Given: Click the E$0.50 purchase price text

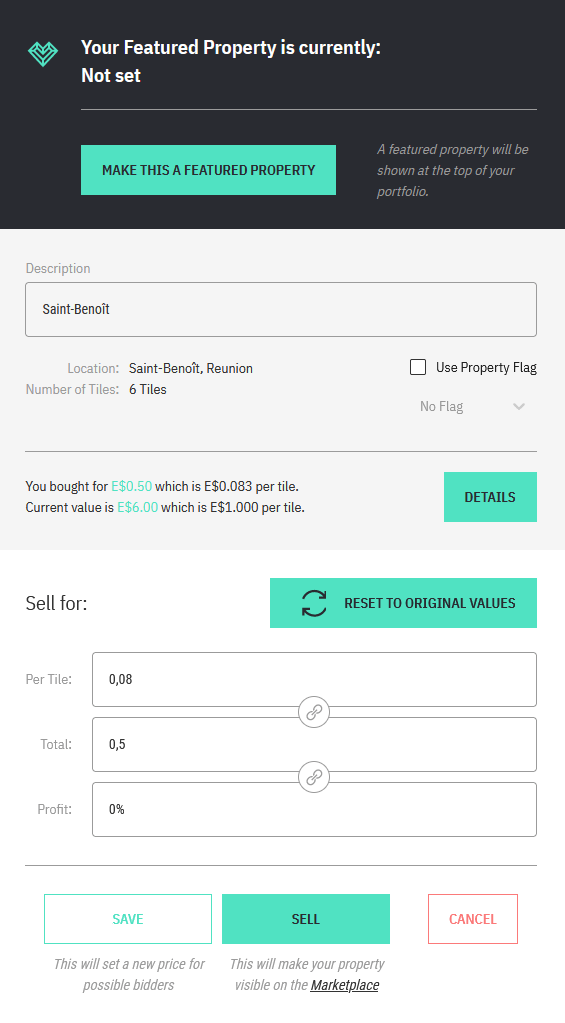Looking at the screenshot, I should pos(131,486).
